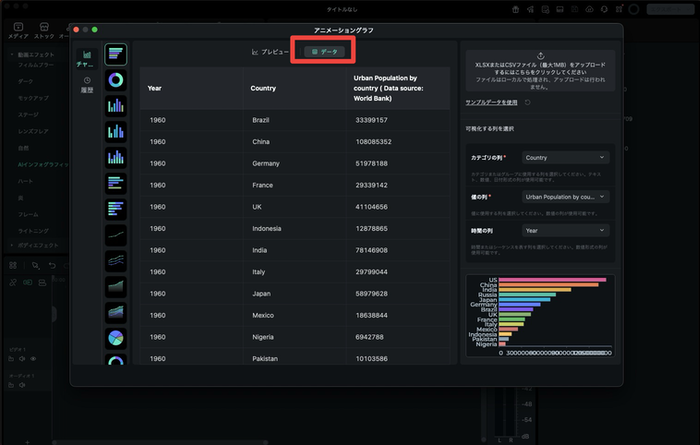Open the チャート chart section in sidebar

(x=87, y=58)
